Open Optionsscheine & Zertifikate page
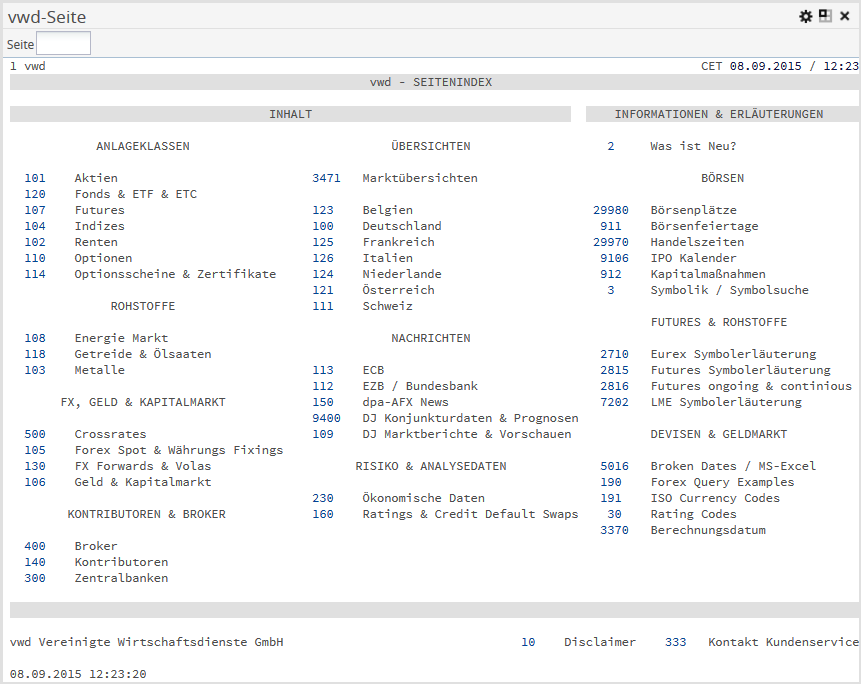 coord(35,274)
